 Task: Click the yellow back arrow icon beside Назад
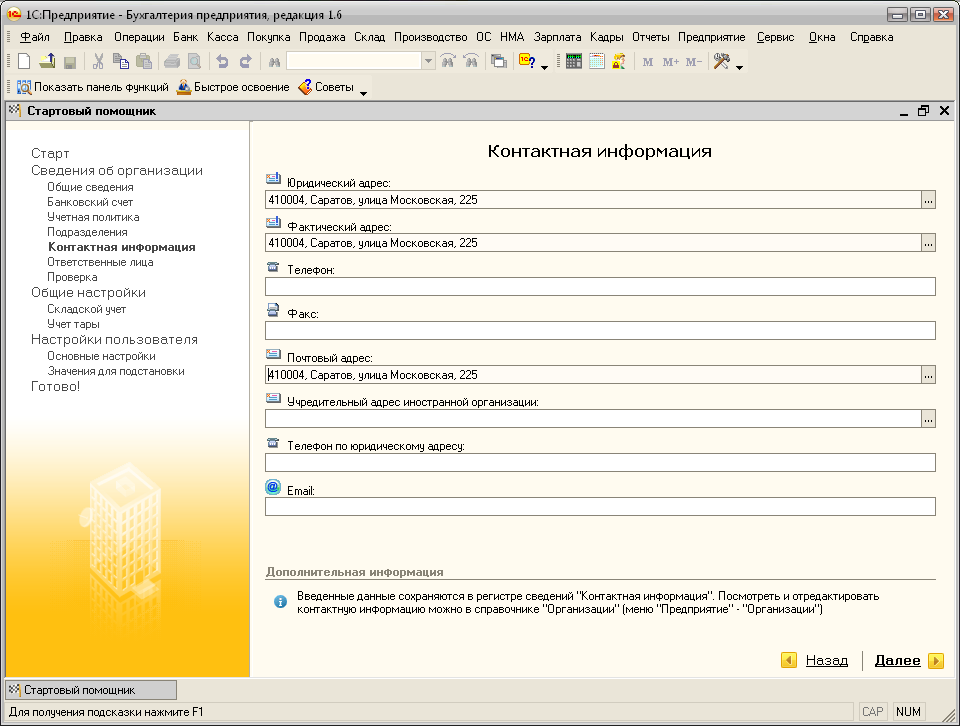coord(789,661)
